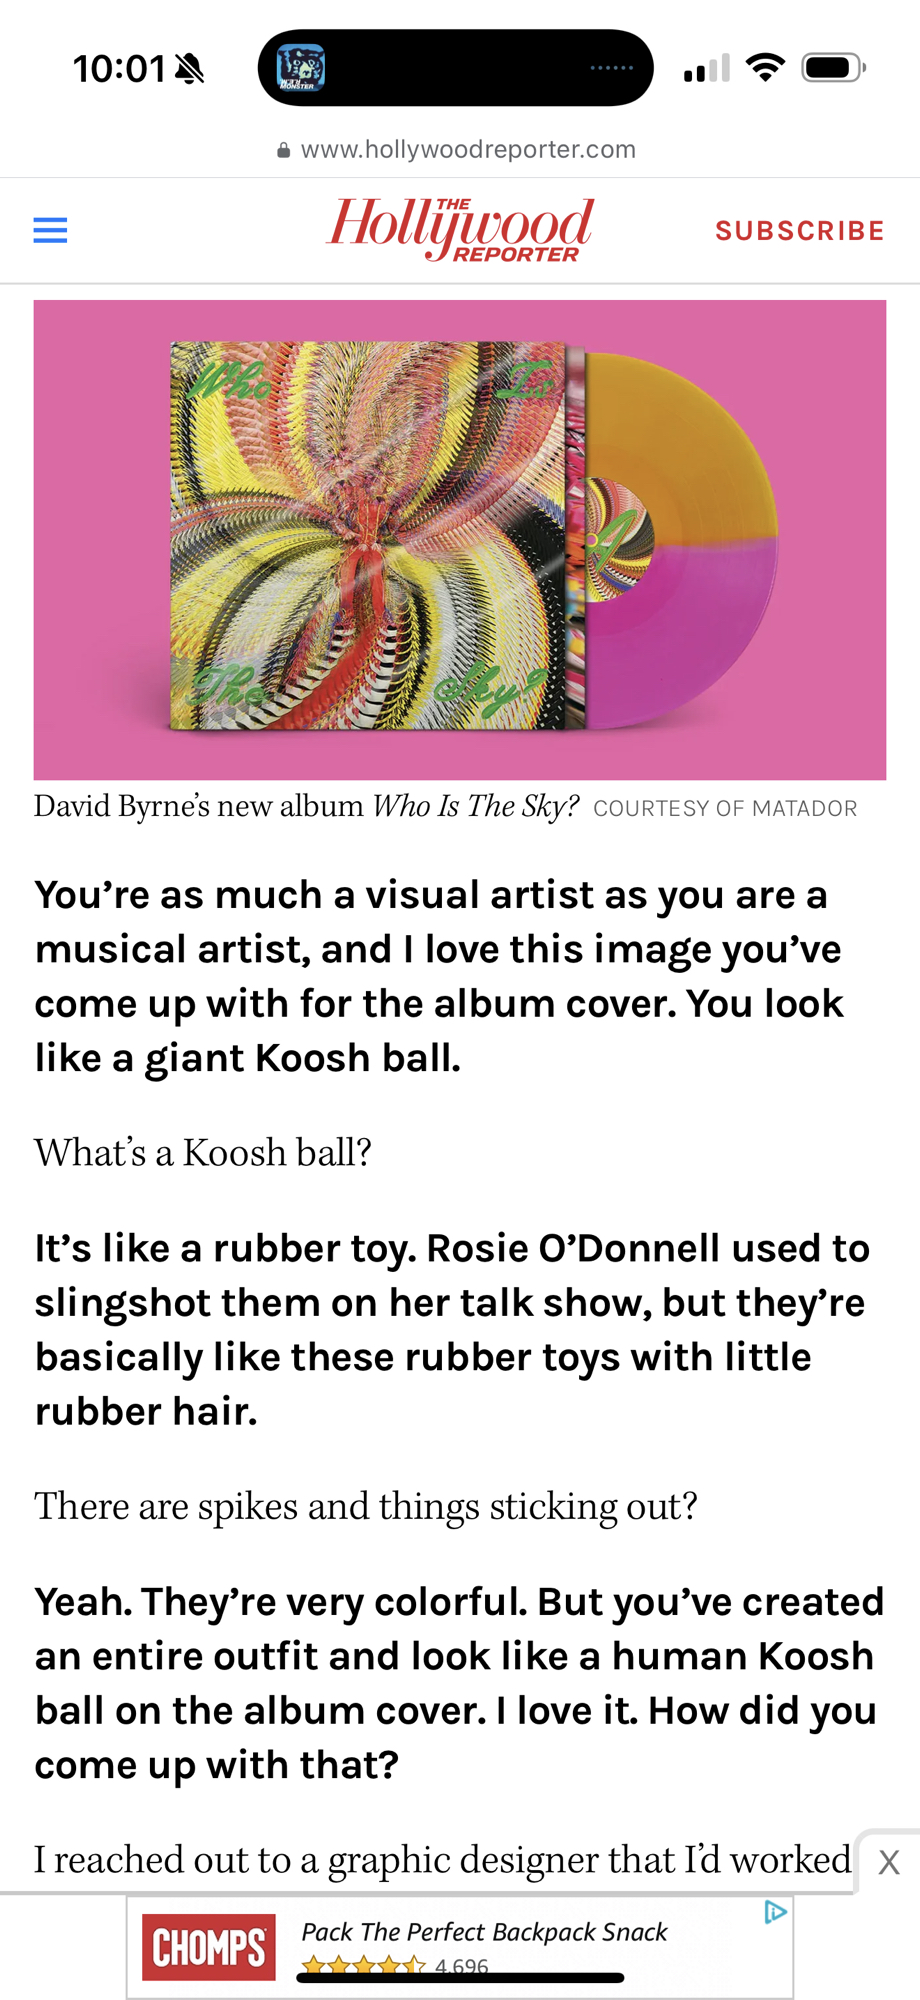Image resolution: width=920 pixels, height=2000 pixels.
Task: Tap the 10:01 clock in status bar
Action: coord(118,69)
